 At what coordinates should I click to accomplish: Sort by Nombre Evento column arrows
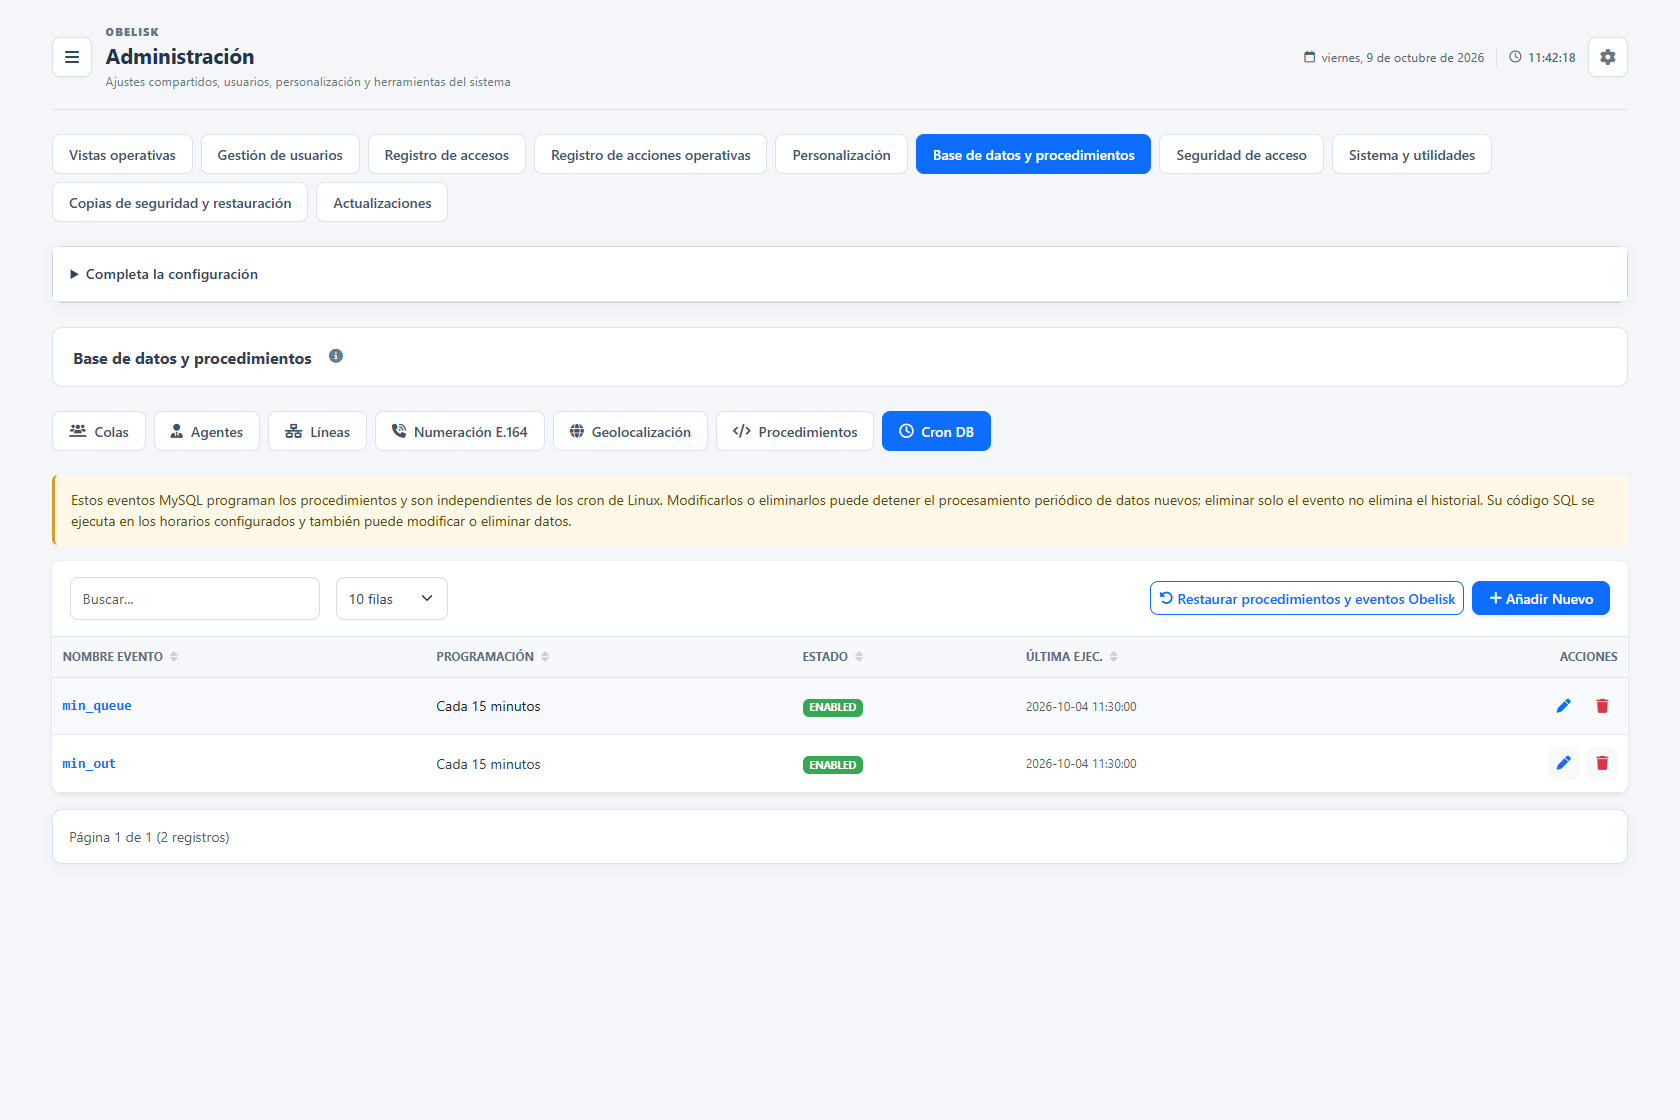174,657
